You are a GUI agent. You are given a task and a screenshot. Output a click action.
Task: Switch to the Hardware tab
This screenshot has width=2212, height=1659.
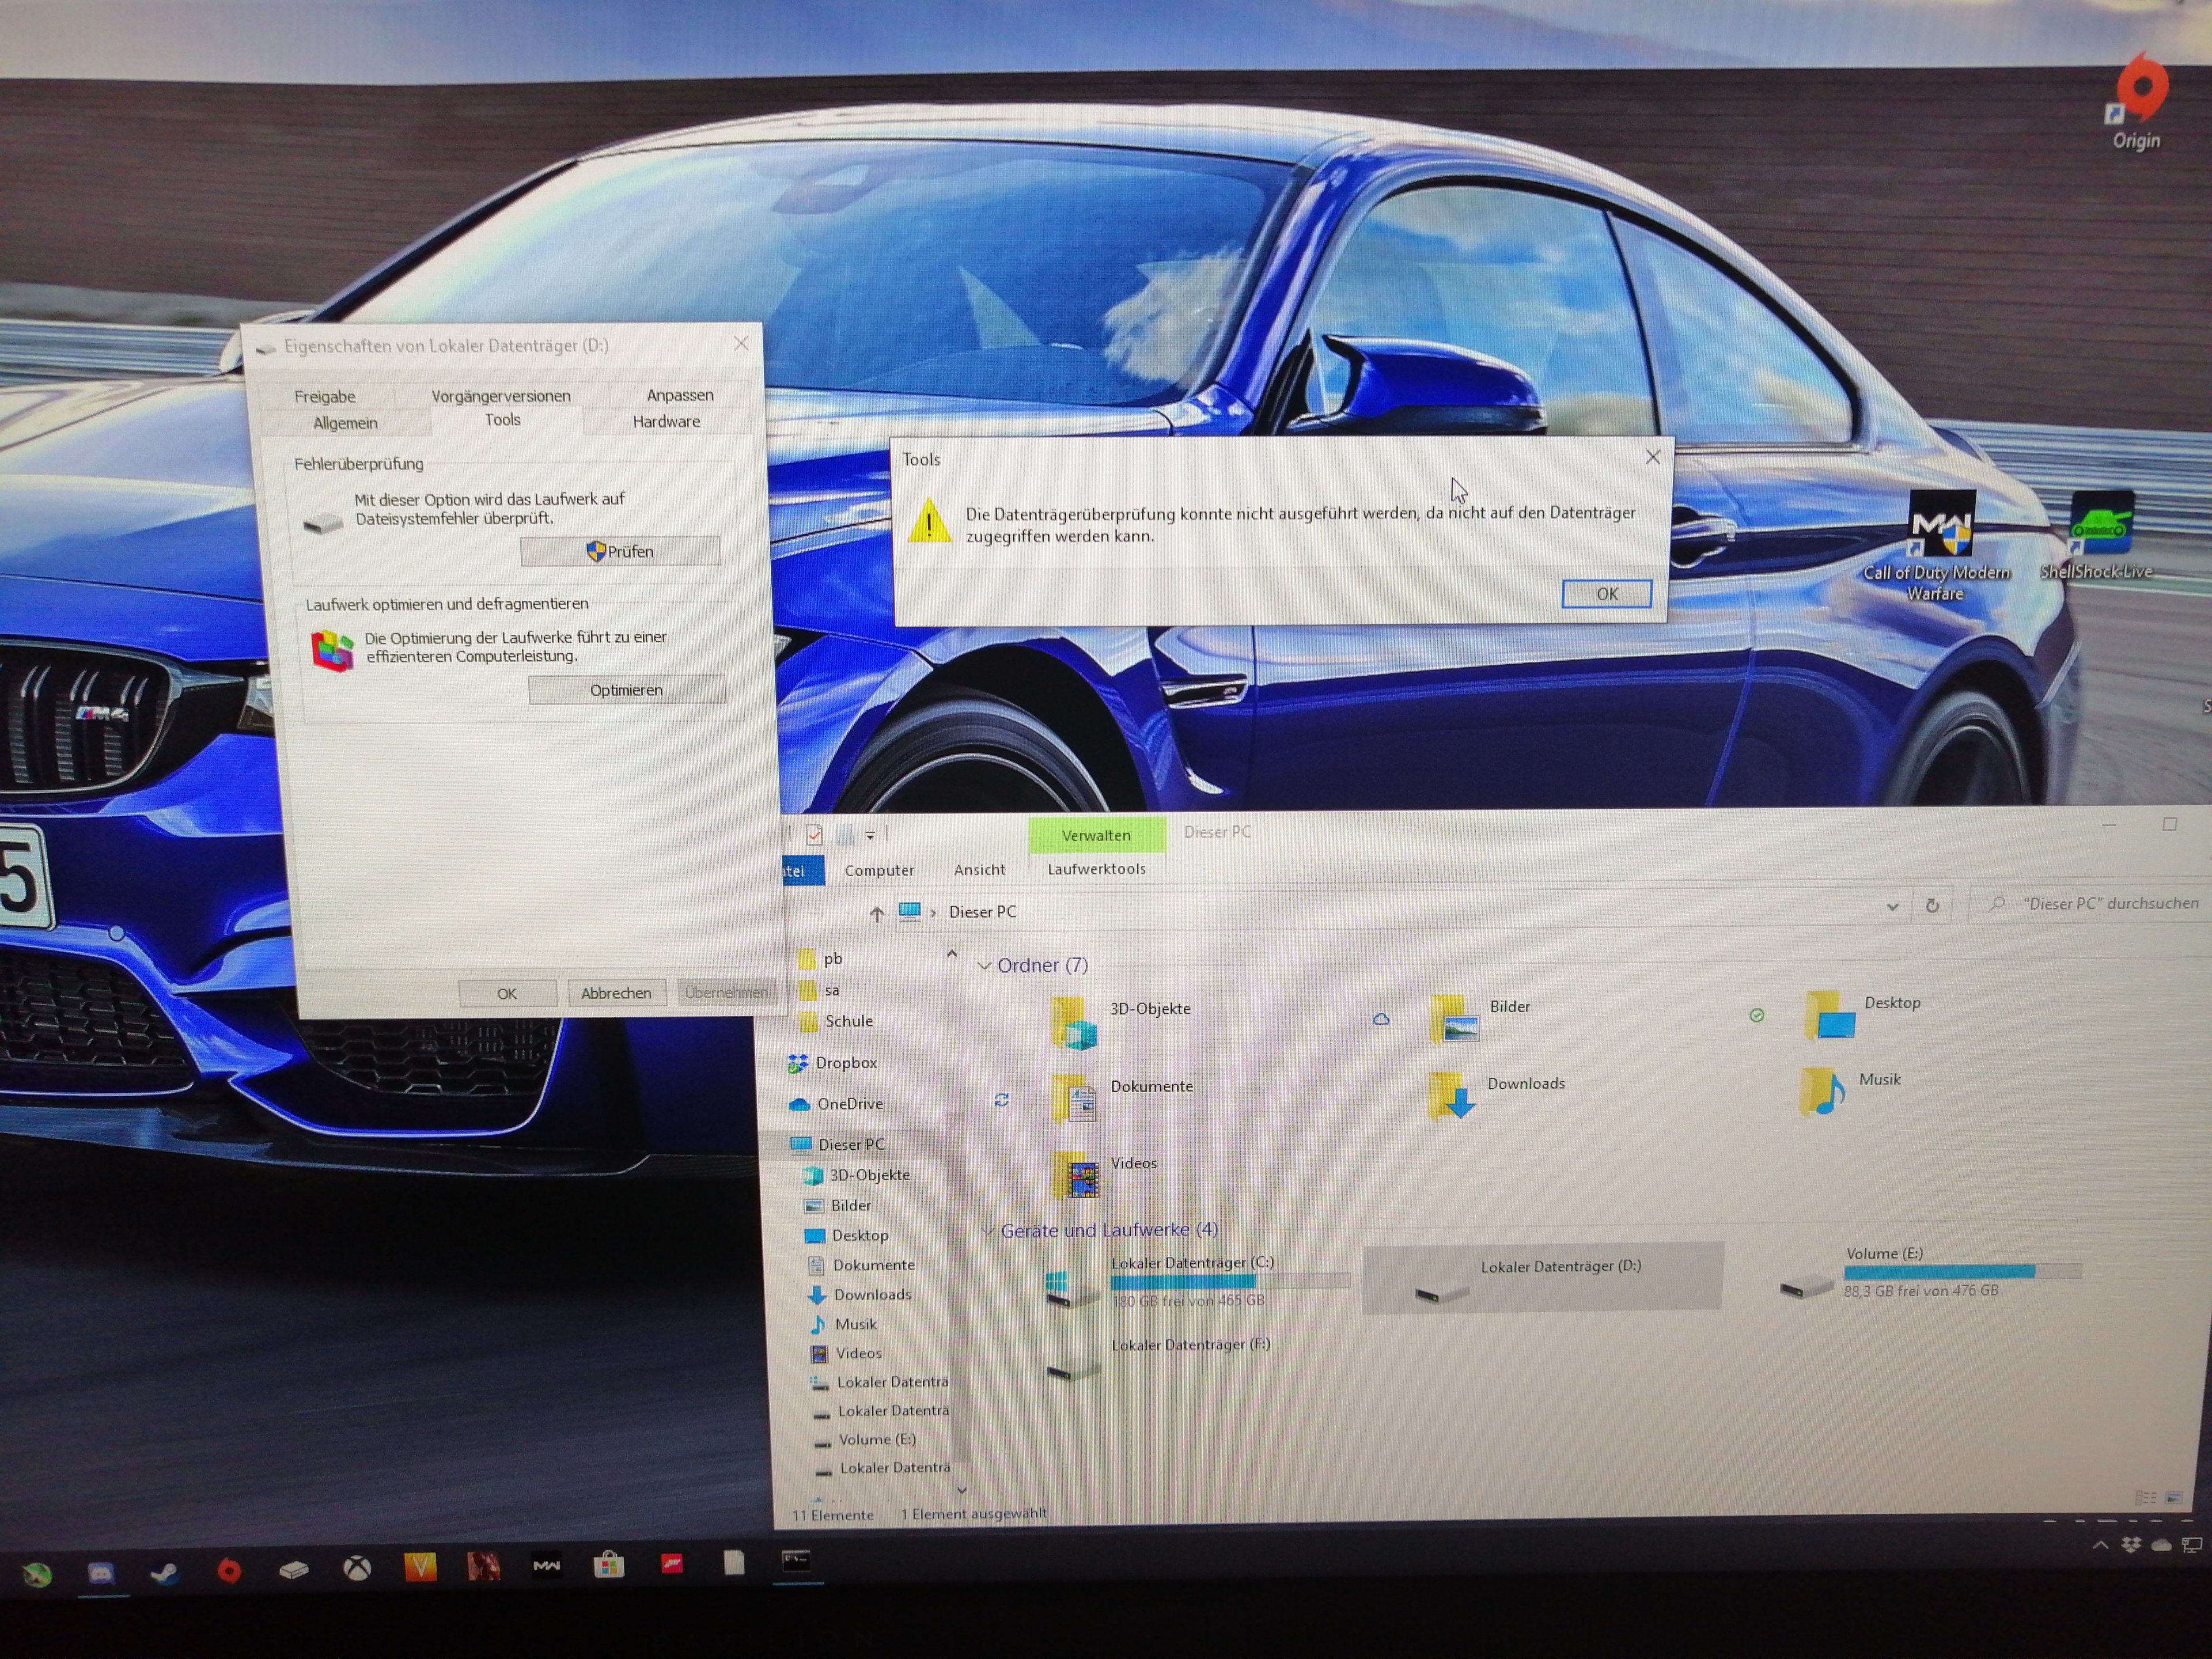point(666,422)
